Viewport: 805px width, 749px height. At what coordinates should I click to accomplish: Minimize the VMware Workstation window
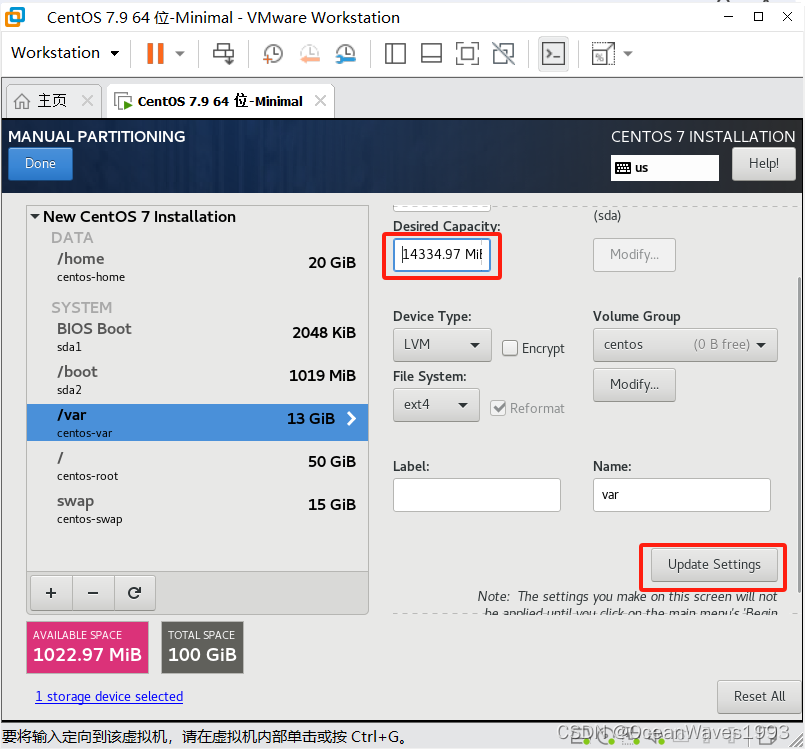pos(729,17)
